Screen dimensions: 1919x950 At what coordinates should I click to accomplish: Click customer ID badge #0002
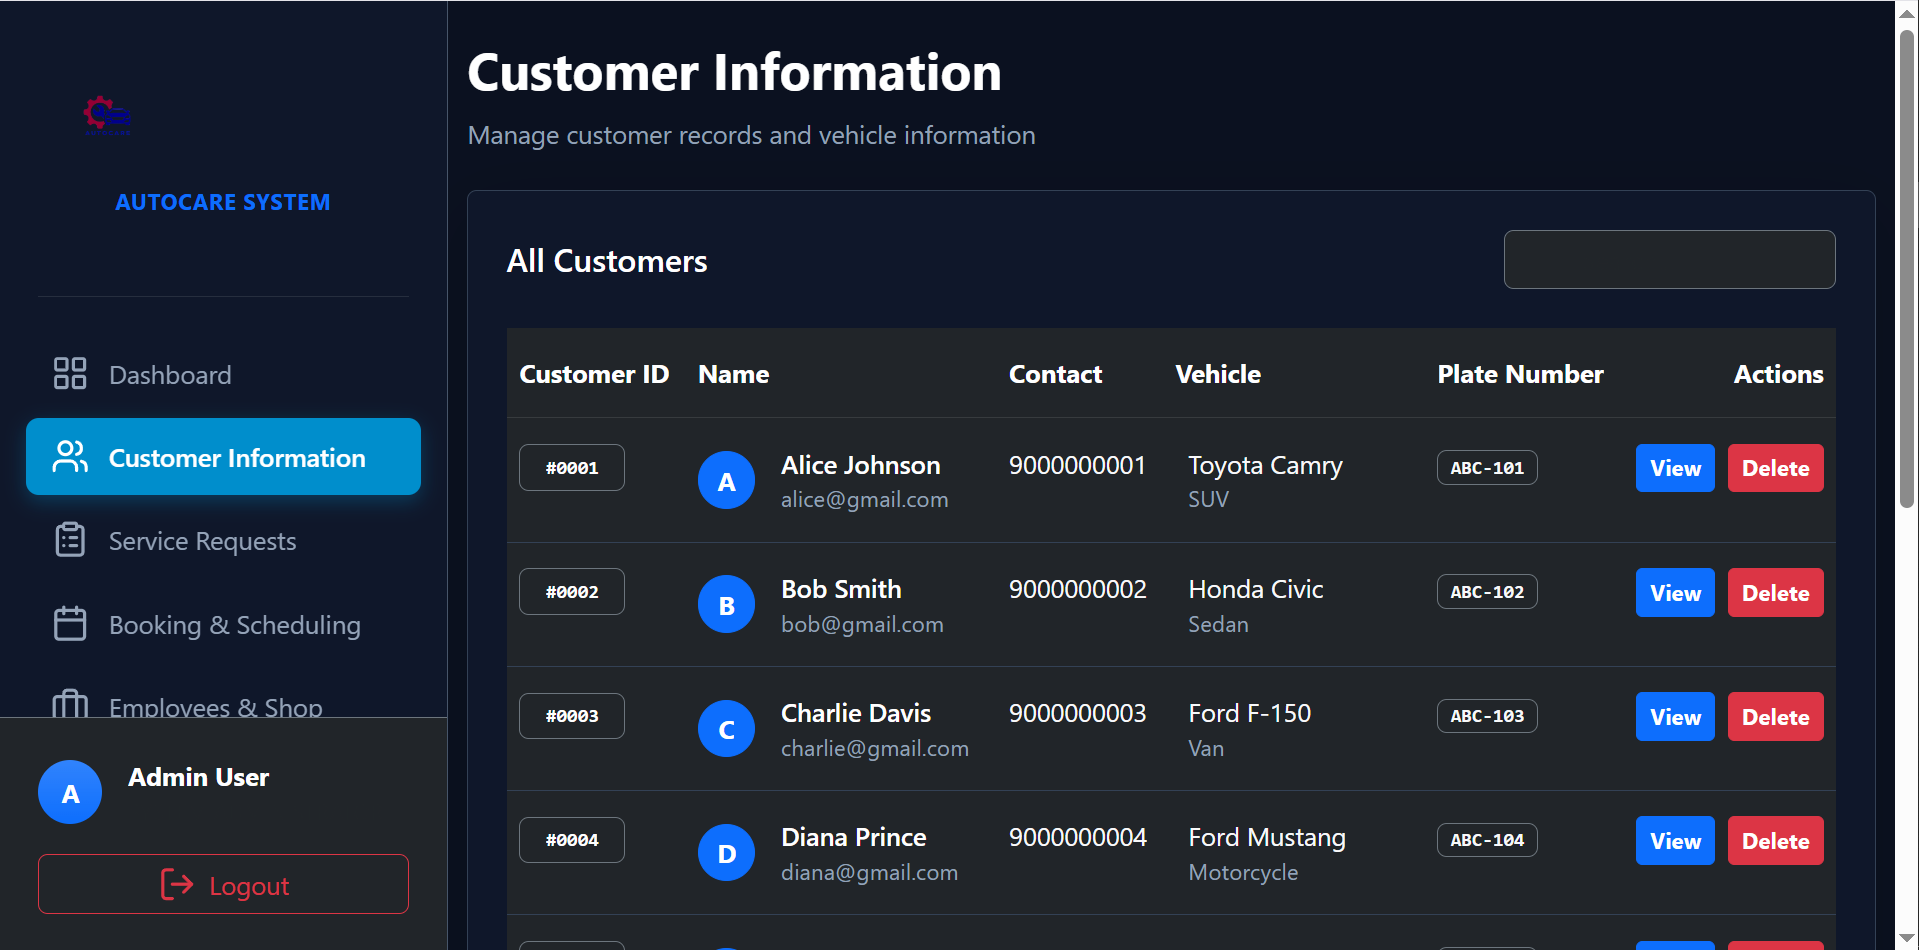coord(572,592)
